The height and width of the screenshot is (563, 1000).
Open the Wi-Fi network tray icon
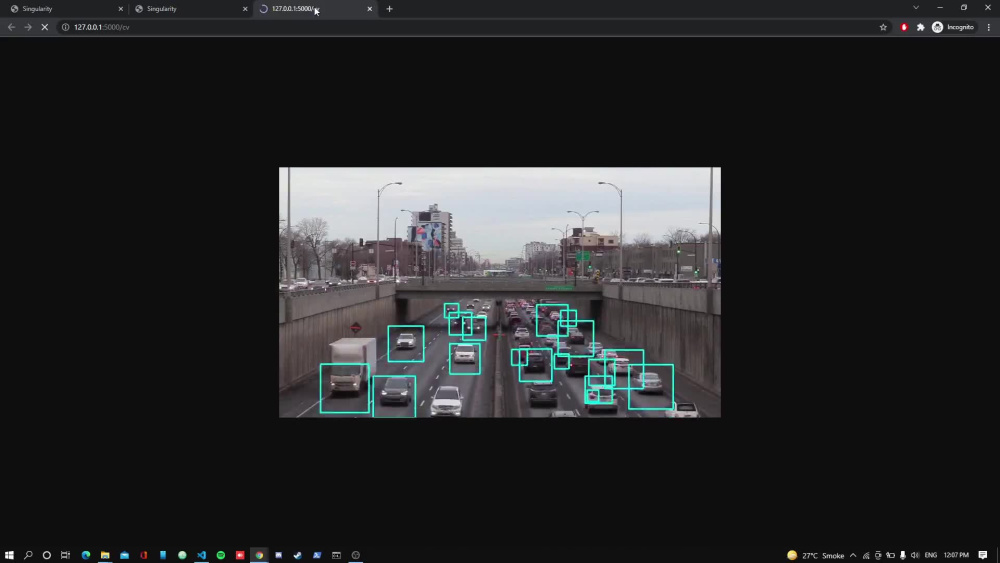click(x=866, y=555)
